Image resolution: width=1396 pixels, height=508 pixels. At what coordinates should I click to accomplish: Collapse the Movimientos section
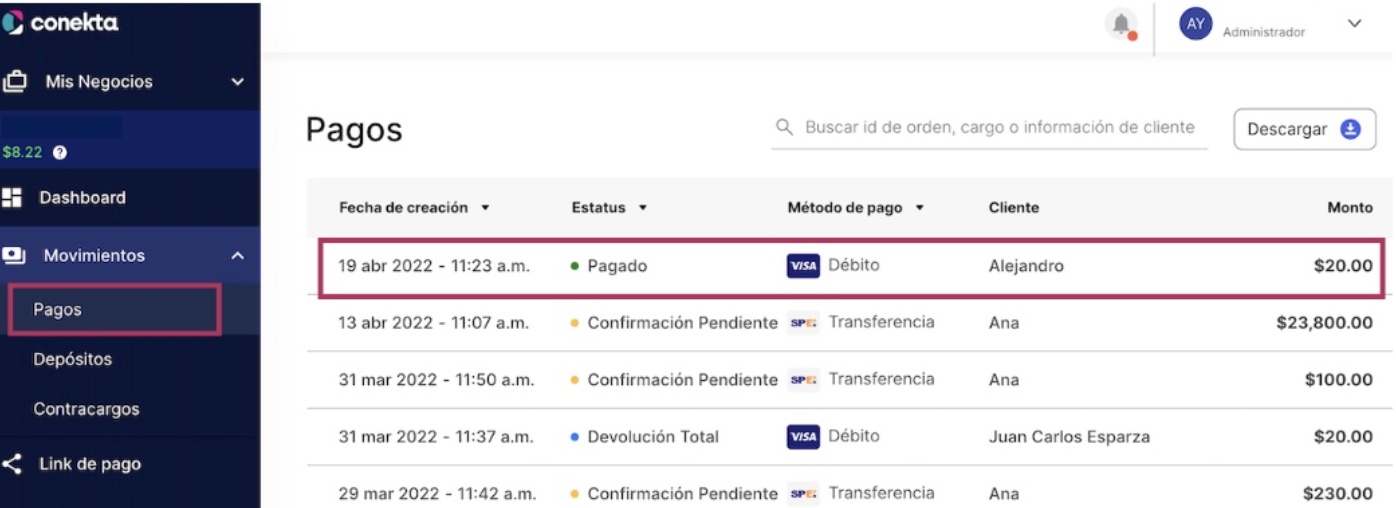[237, 256]
